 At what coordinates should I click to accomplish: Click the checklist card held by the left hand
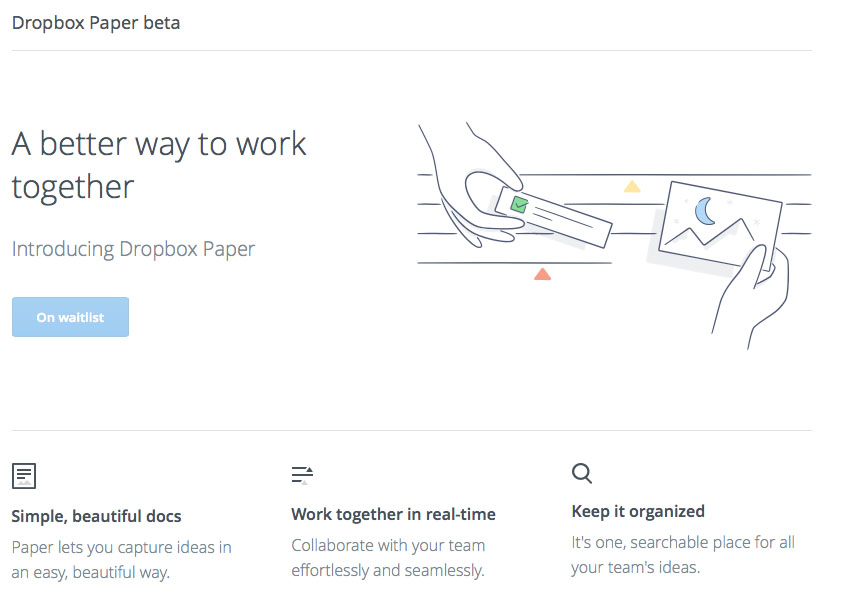(553, 217)
